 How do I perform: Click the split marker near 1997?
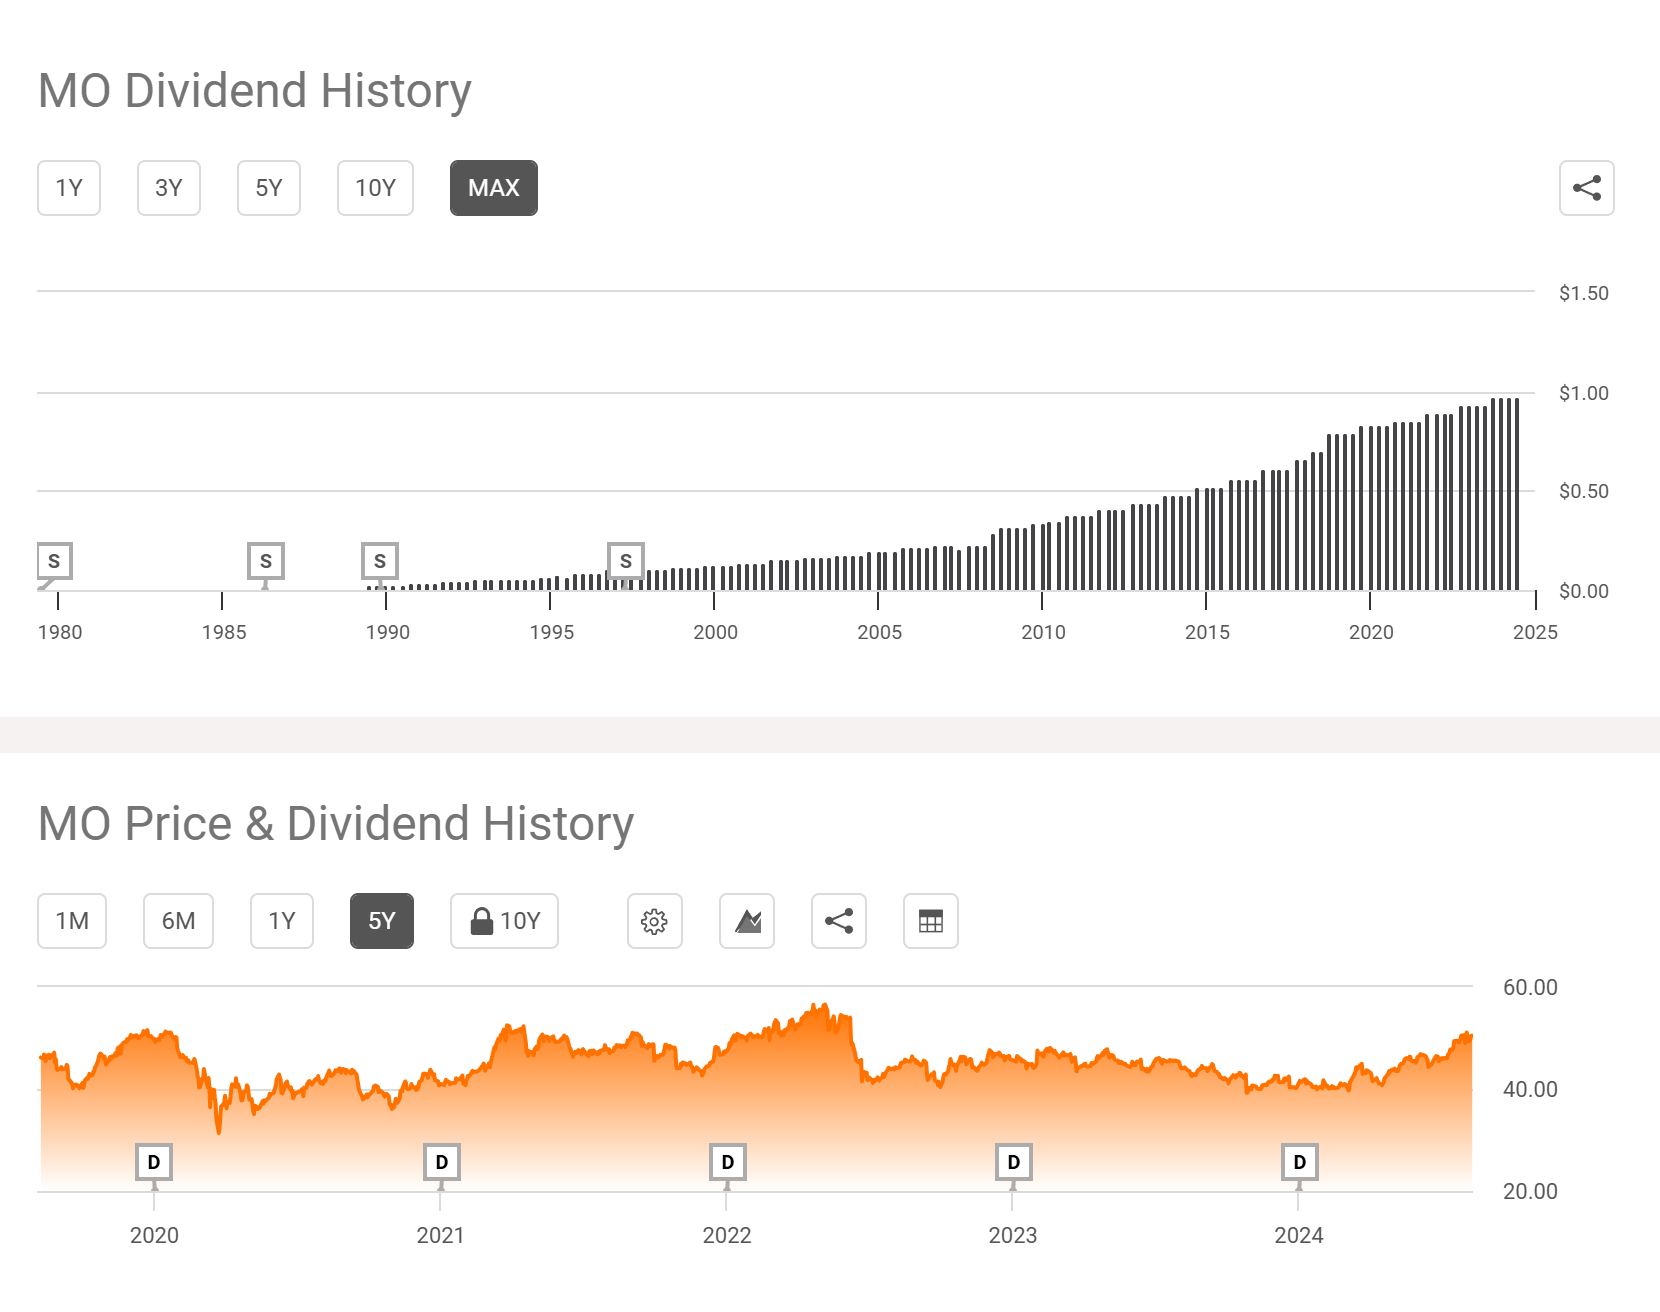(x=626, y=561)
